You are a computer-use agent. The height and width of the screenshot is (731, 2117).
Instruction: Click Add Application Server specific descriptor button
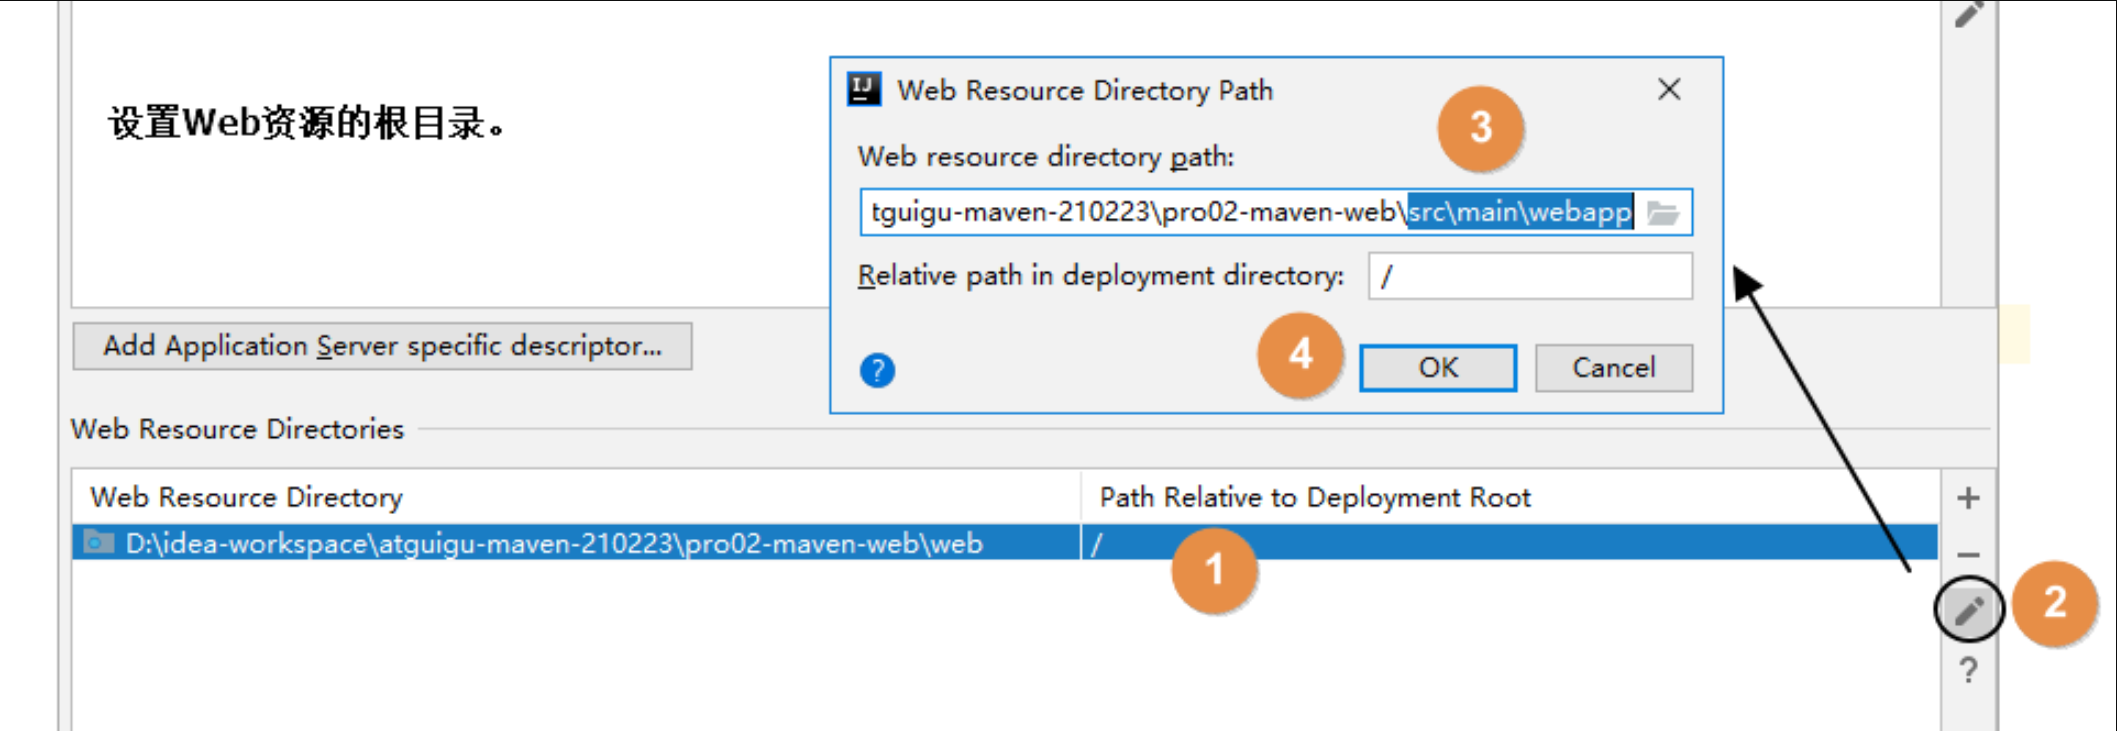click(382, 346)
